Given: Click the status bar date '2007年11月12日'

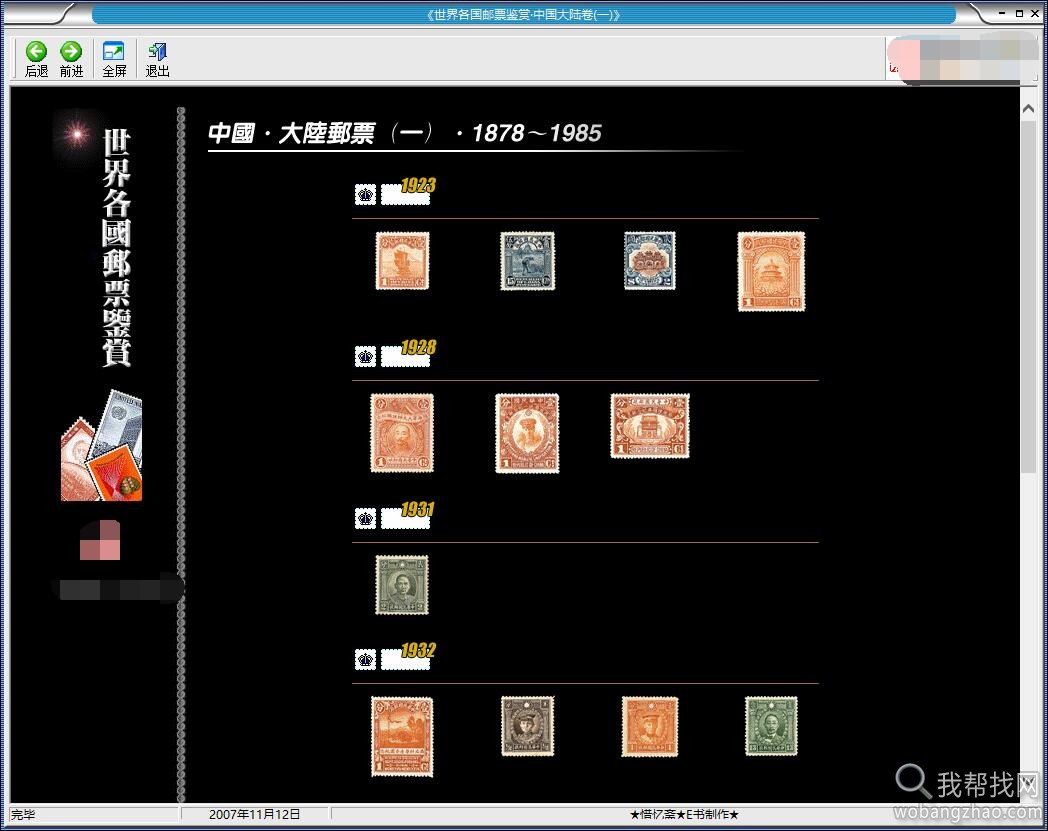Looking at the screenshot, I should (x=254, y=814).
